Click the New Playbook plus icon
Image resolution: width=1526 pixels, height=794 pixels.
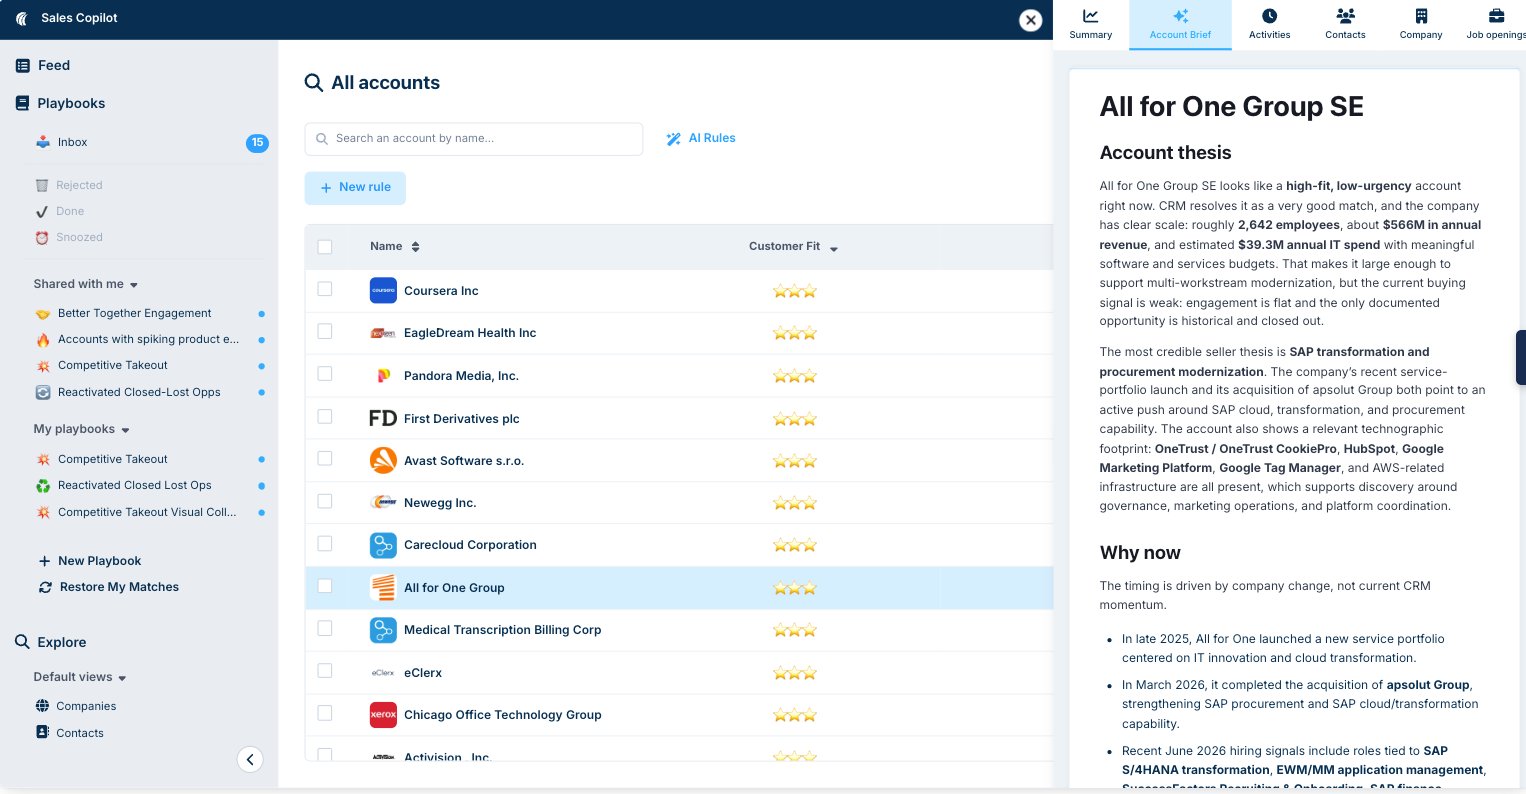click(44, 561)
